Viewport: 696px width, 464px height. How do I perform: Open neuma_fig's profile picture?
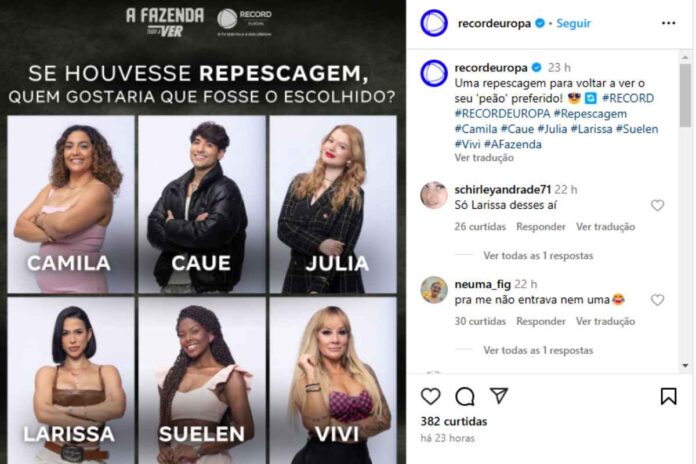click(433, 290)
